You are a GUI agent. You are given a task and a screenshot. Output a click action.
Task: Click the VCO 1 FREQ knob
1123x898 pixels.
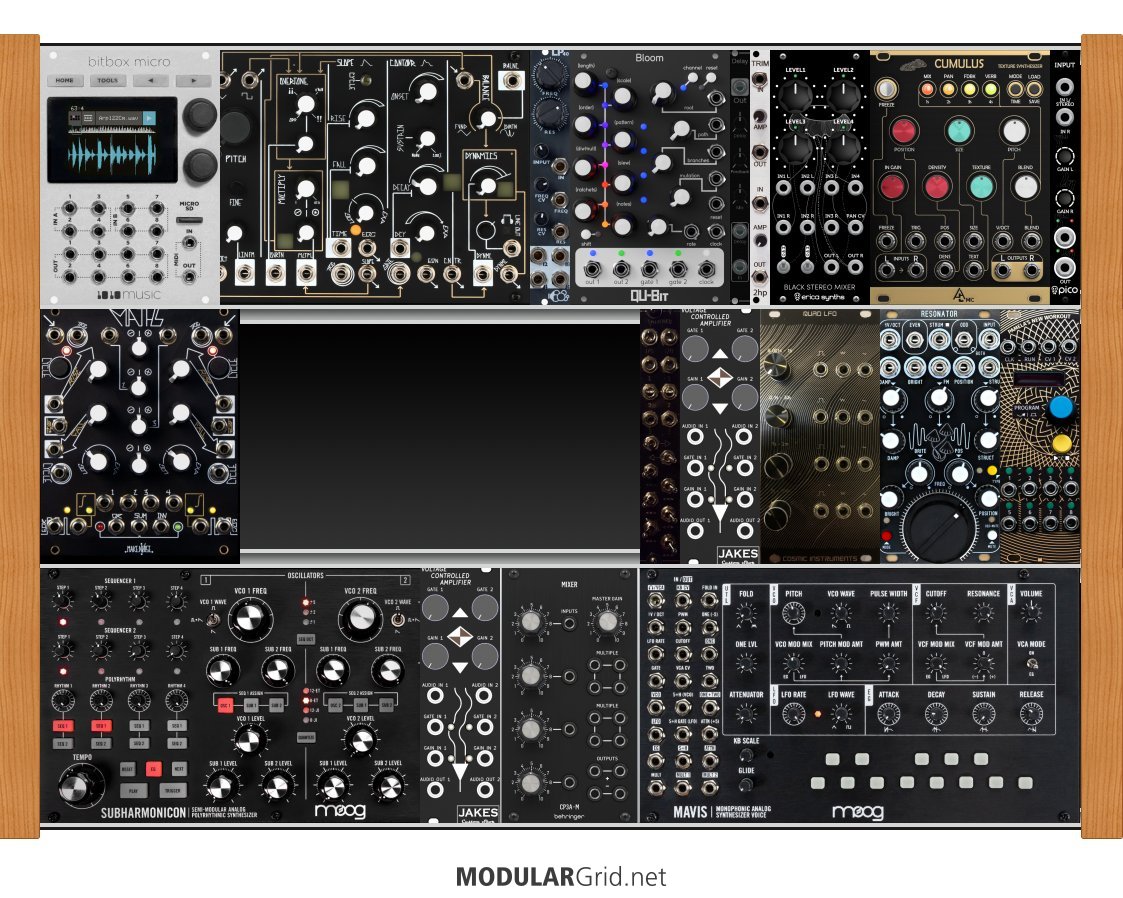coord(249,619)
